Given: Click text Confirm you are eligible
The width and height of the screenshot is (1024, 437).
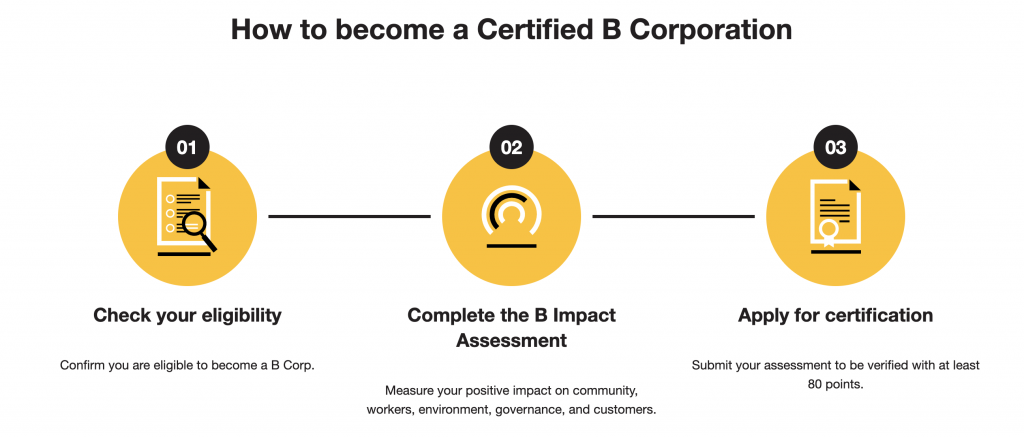Looking at the screenshot, I should point(187,365).
